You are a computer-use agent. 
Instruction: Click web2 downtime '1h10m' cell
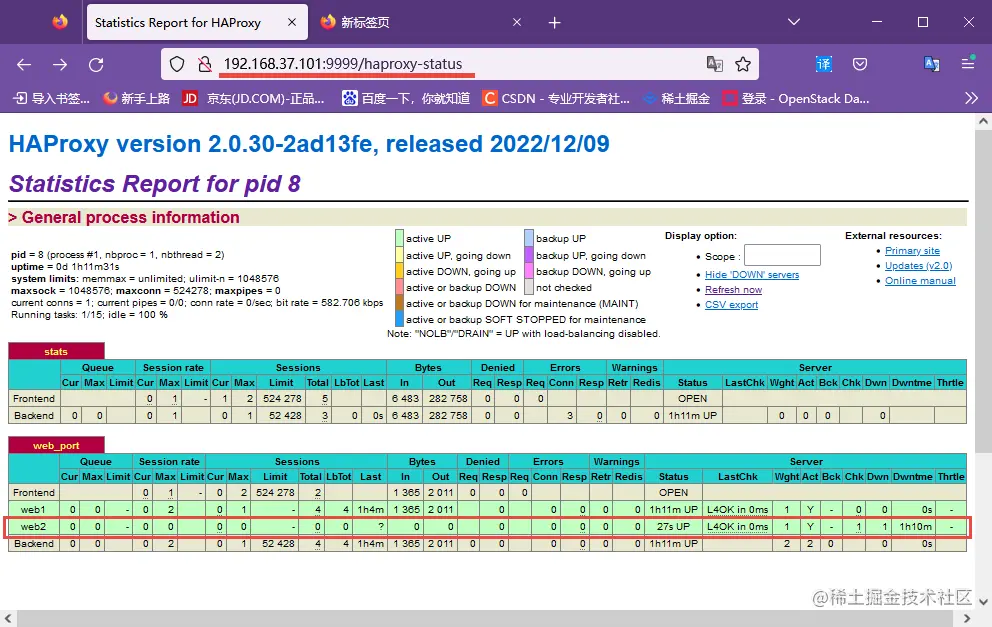[x=912, y=526]
